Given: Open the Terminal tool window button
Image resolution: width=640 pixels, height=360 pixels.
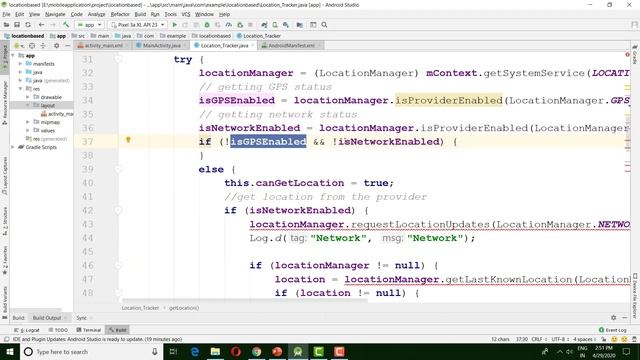Looking at the screenshot, I should pos(89,330).
